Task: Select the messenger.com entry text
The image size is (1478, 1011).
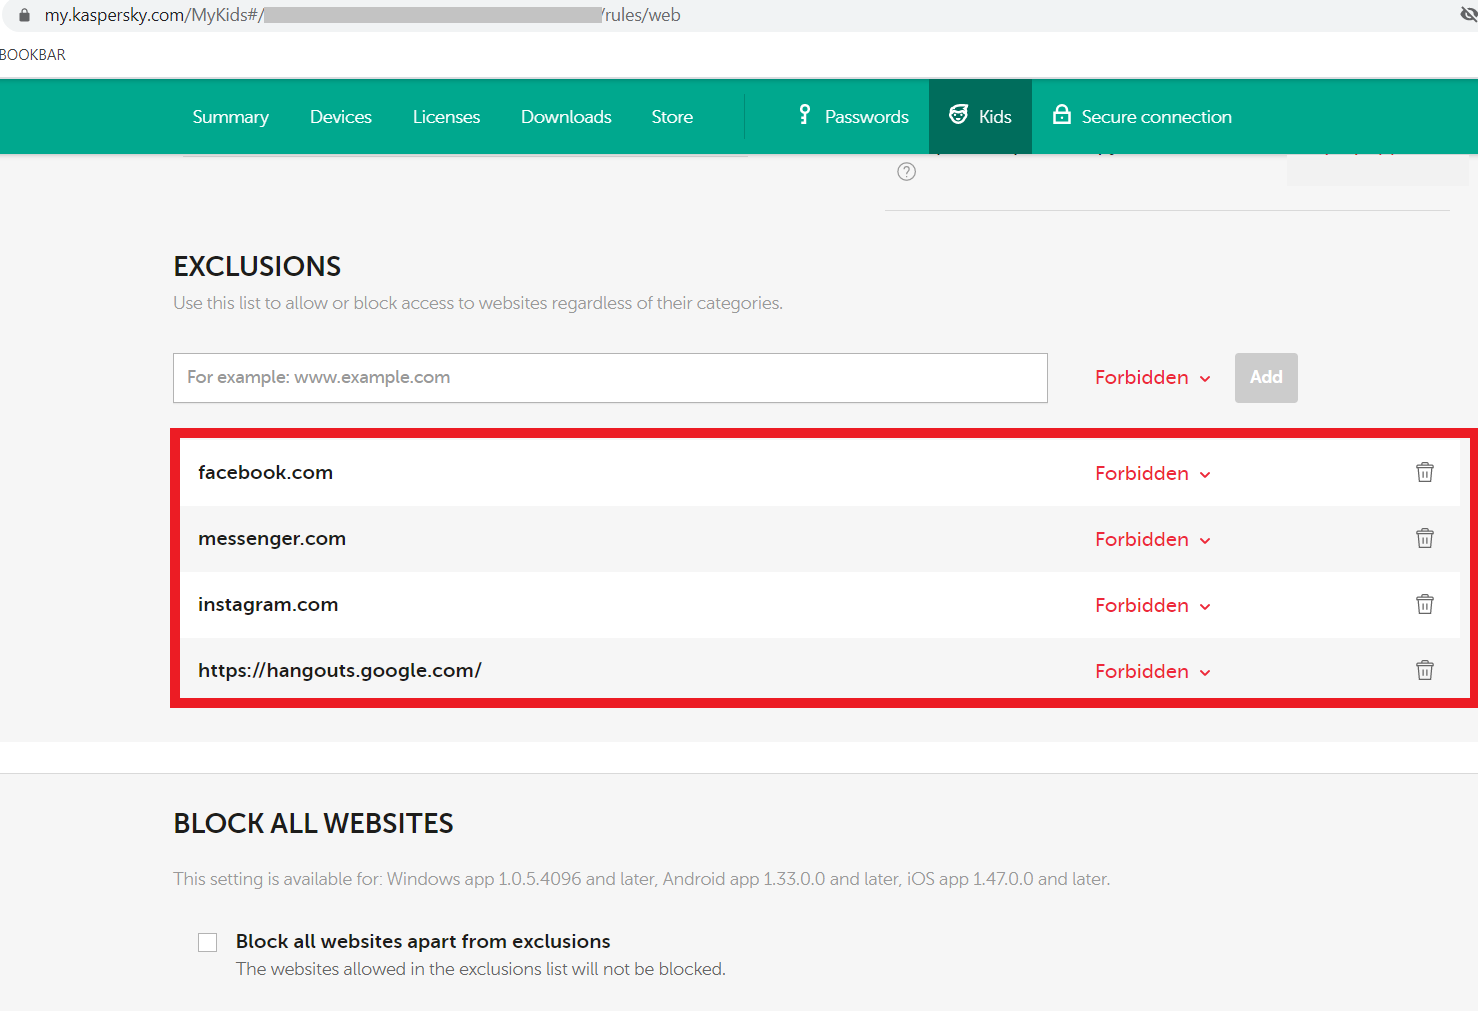Action: (x=272, y=539)
